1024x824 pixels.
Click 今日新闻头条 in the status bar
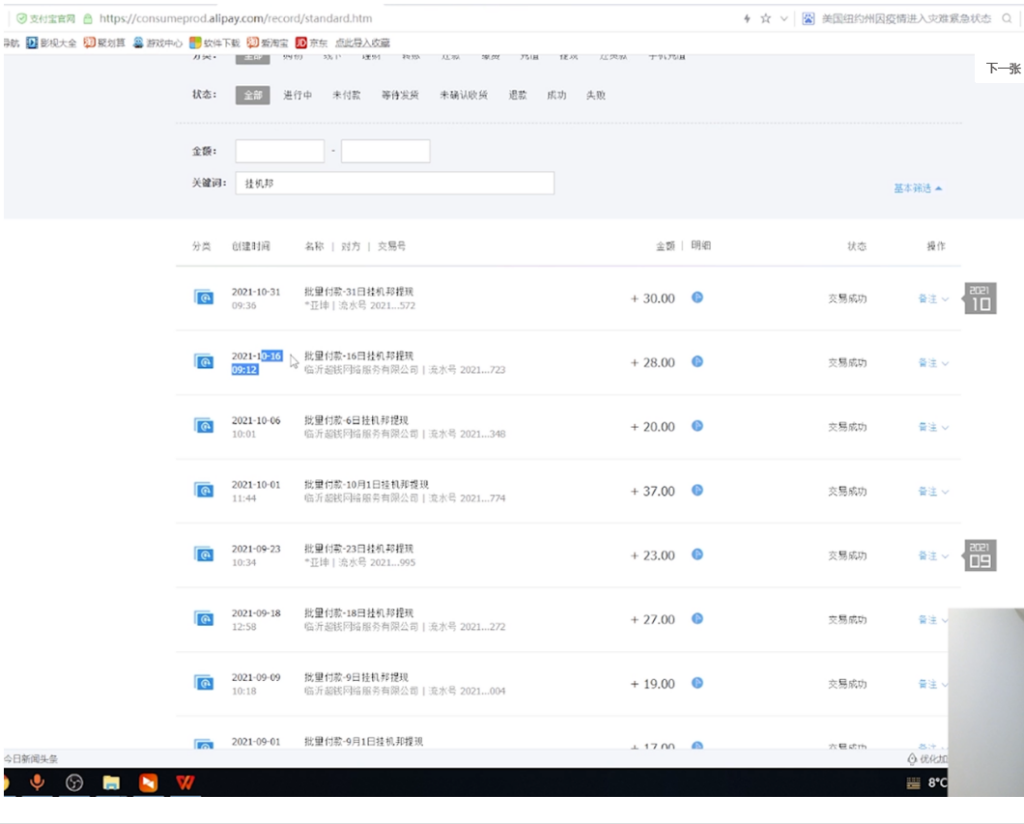(31, 759)
